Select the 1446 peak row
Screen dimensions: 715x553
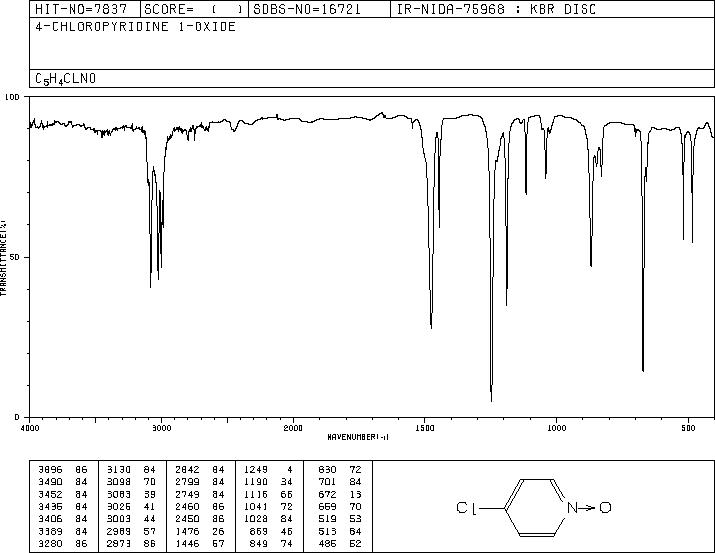coord(200,544)
